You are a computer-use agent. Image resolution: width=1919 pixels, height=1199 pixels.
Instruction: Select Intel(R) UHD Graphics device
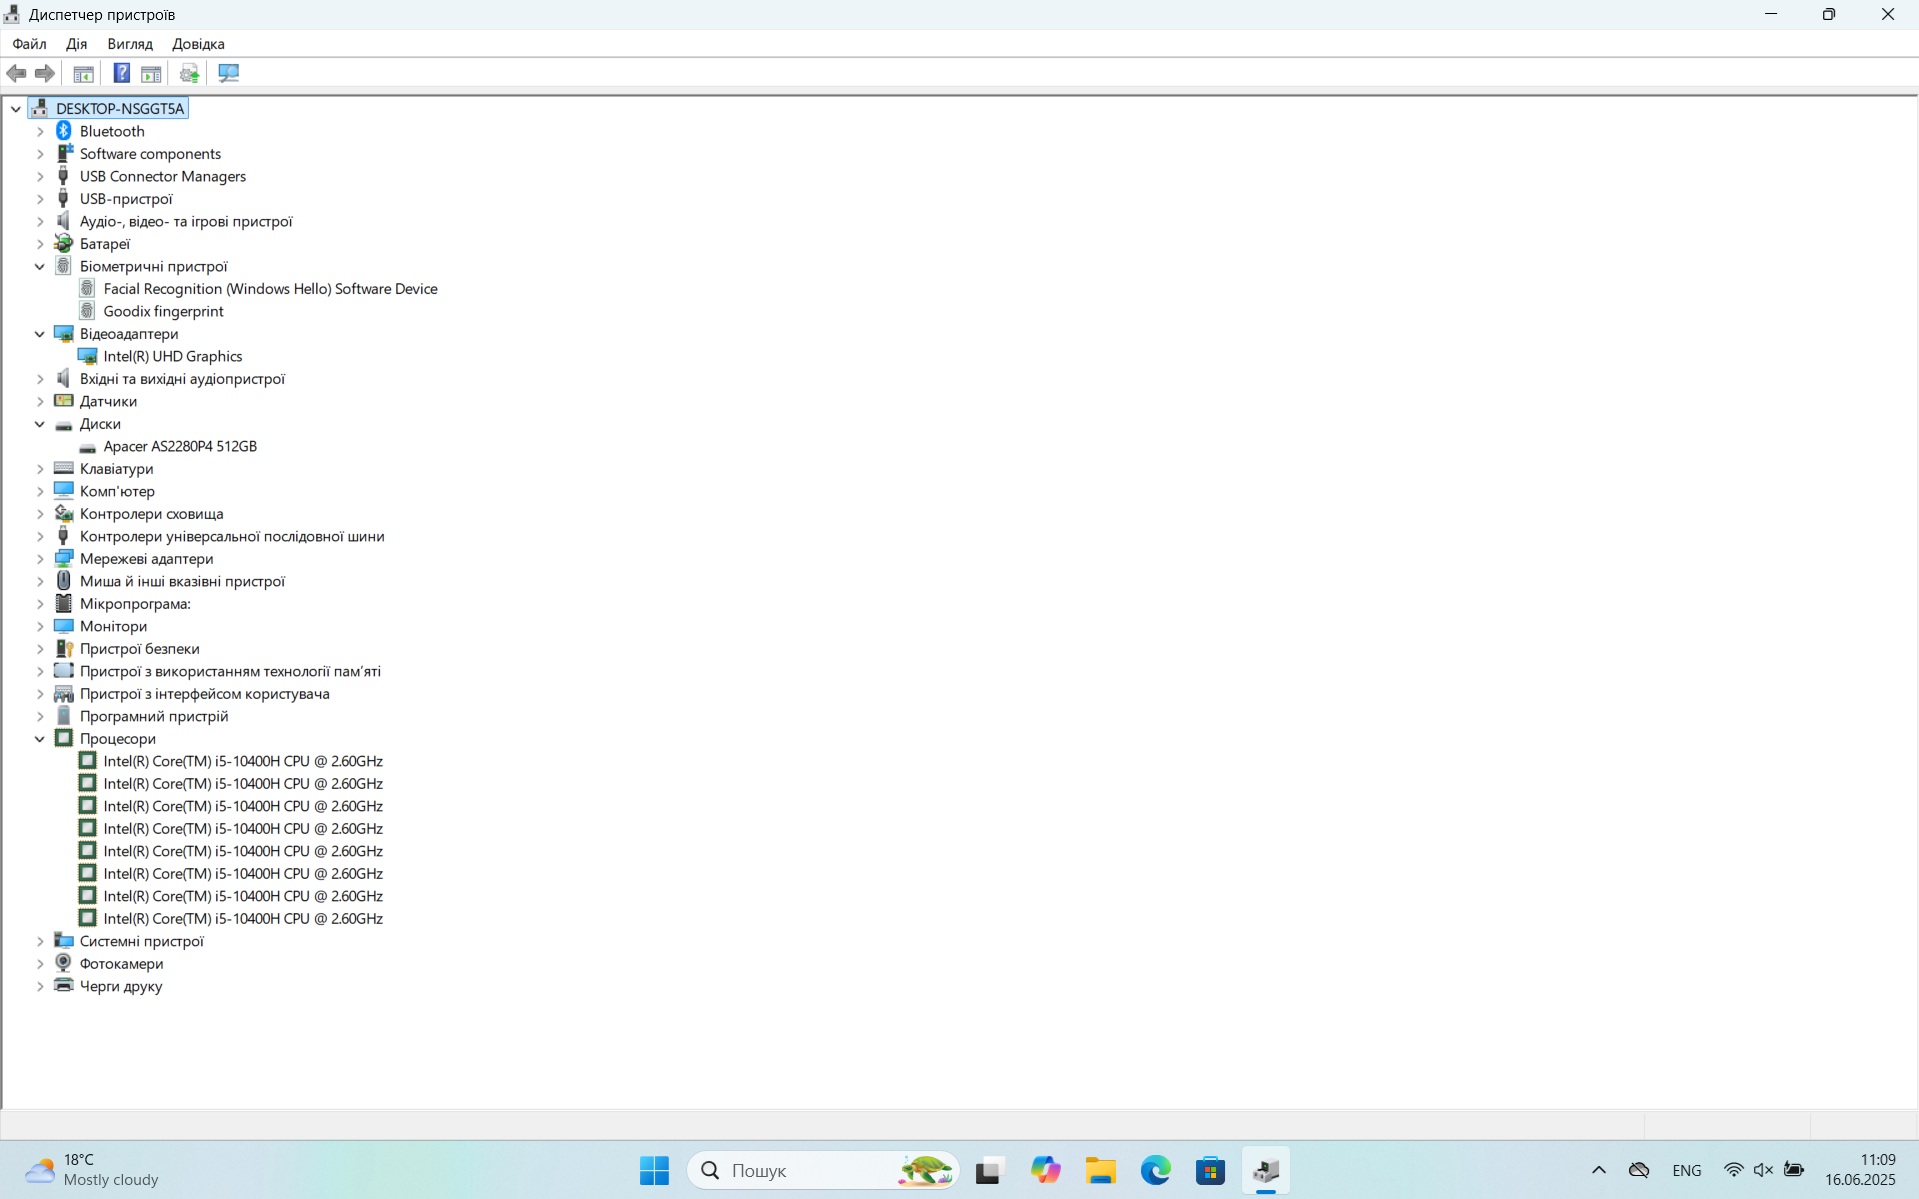click(x=173, y=356)
